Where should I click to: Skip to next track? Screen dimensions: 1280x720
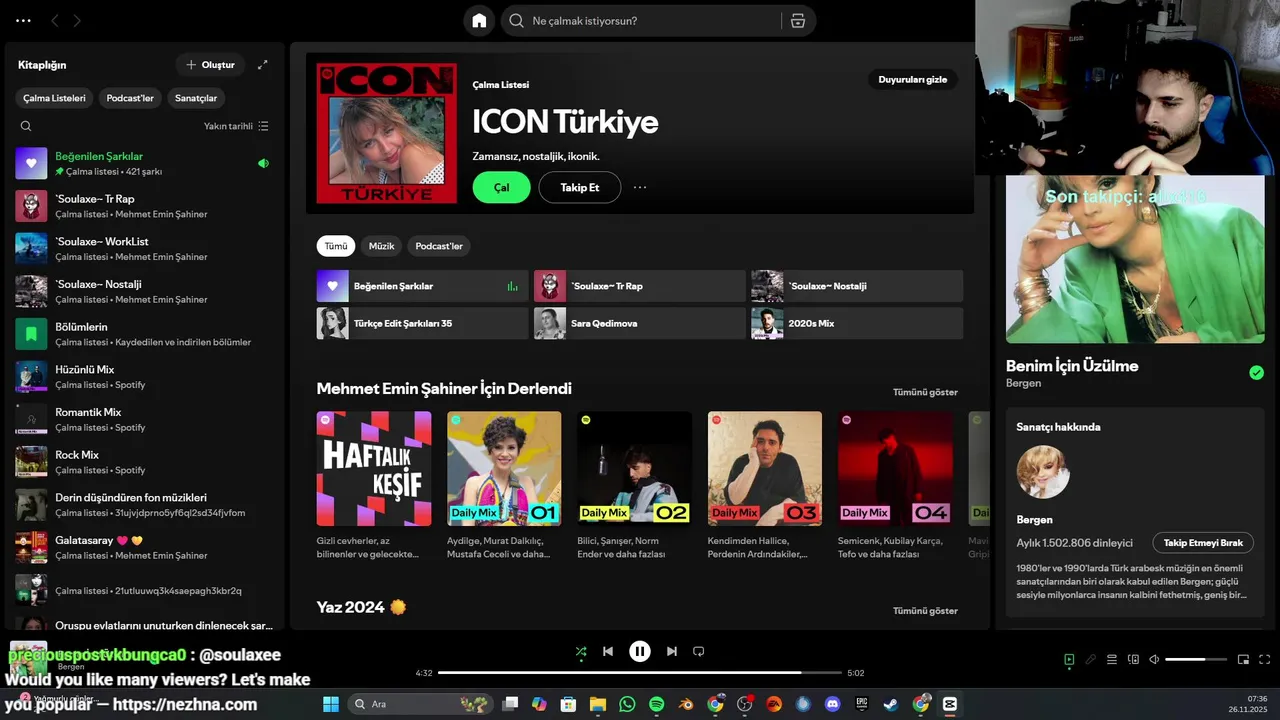click(x=672, y=651)
